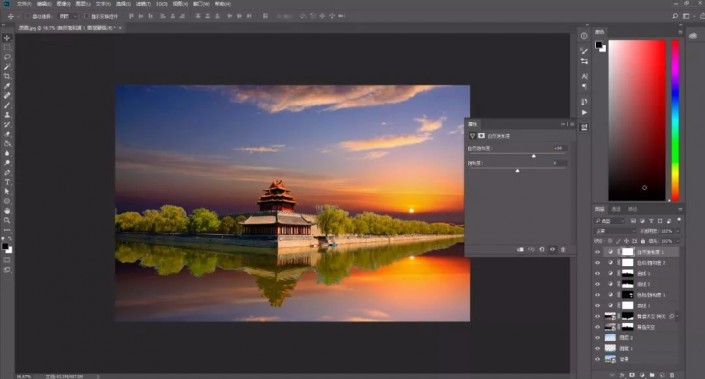
Task: Select the Gradient tool
Action: (x=7, y=143)
